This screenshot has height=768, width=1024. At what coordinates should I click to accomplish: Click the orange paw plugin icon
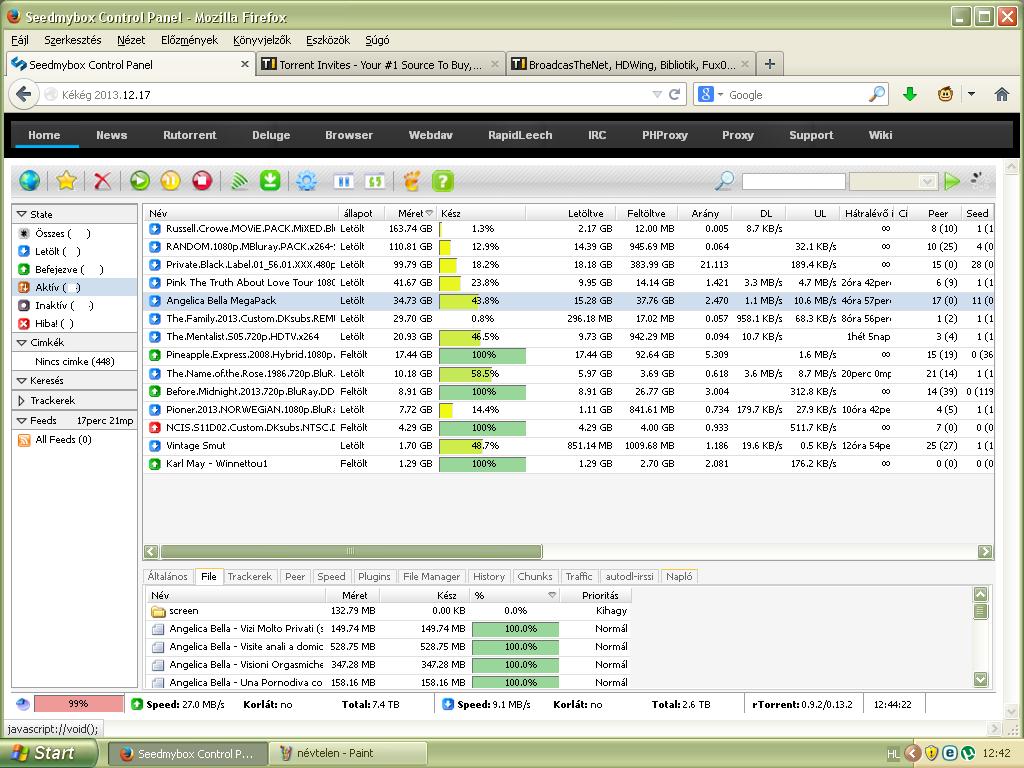(x=411, y=181)
